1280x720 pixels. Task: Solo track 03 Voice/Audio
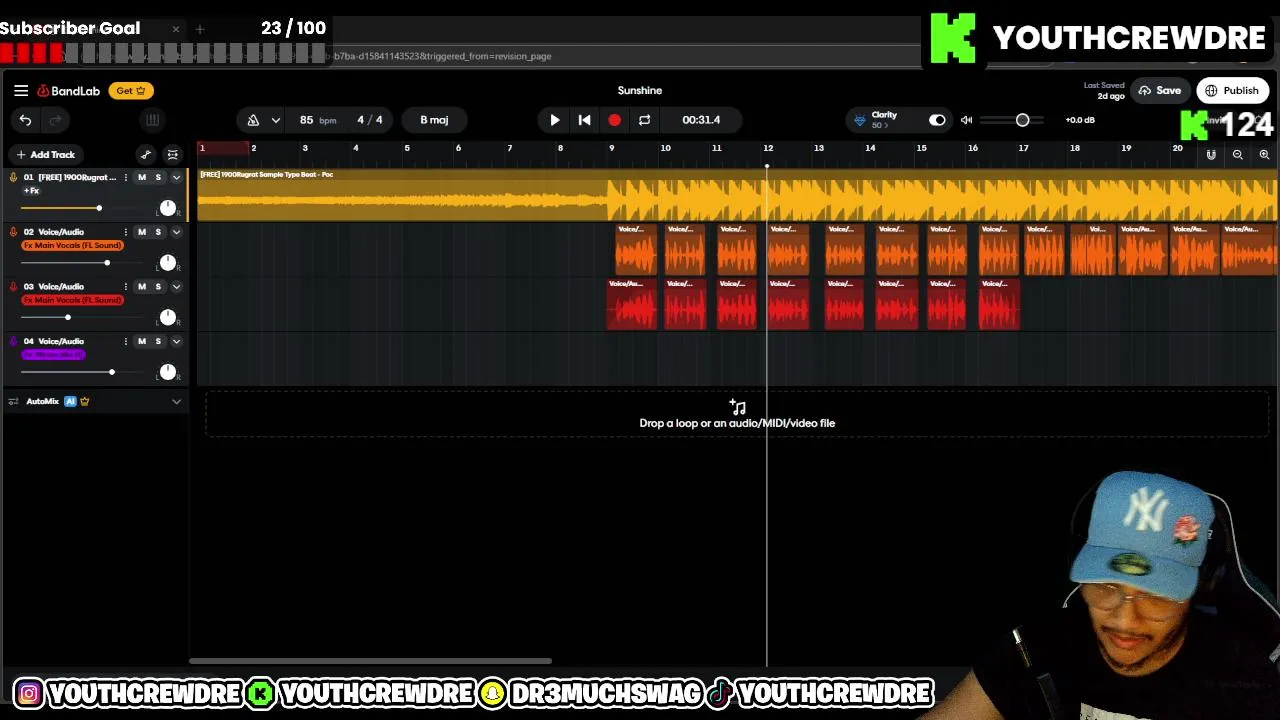pyautogui.click(x=158, y=287)
